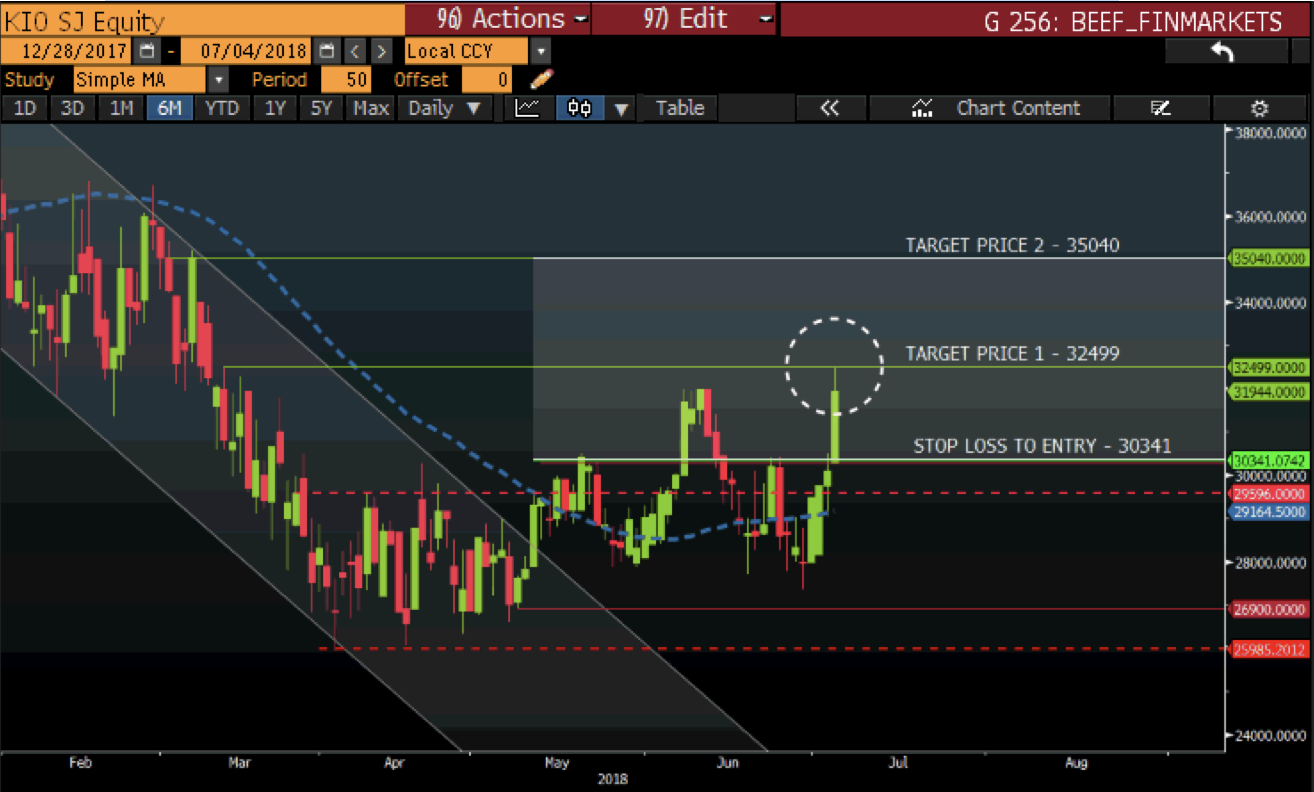Click the Aug month label on axis
Viewport: 1314px width, 792px height.
point(1076,763)
